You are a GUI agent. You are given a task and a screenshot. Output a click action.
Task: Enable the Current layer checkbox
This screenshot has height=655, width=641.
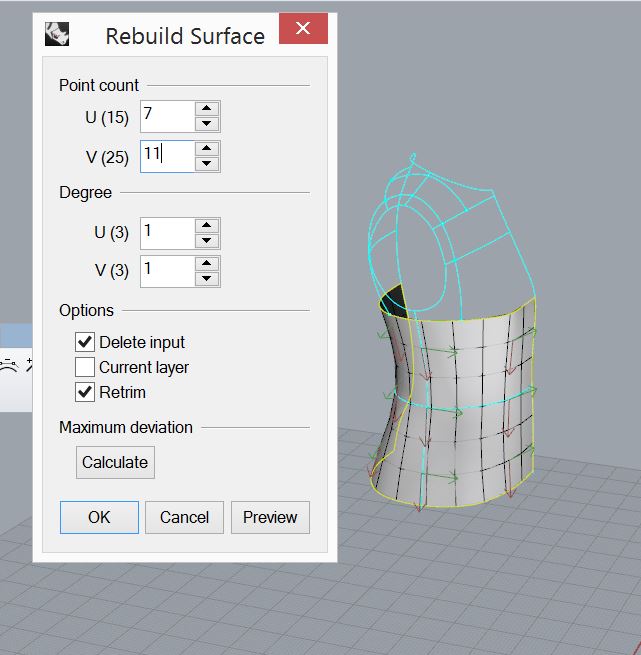tap(86, 367)
